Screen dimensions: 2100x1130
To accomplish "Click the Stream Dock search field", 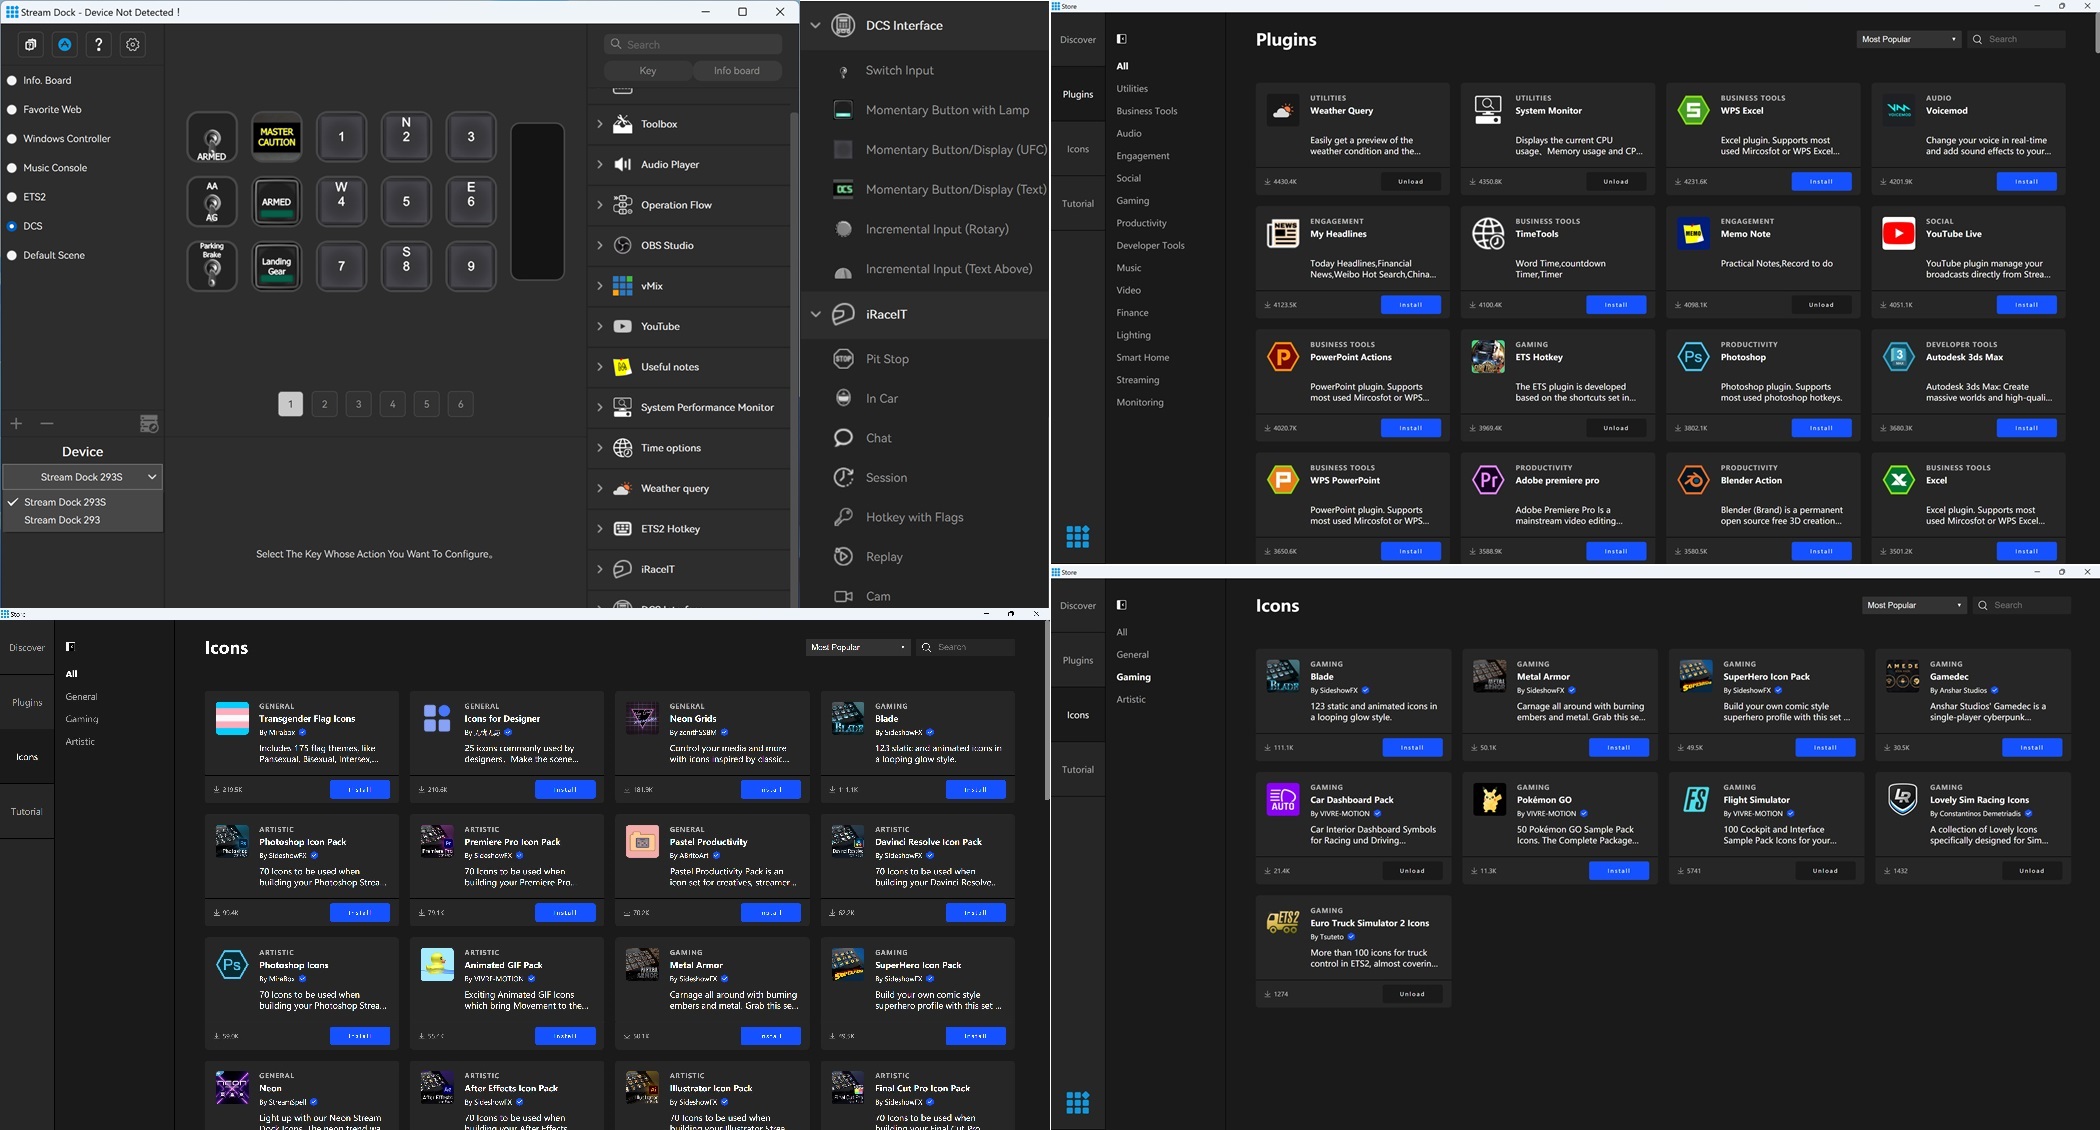I will (693, 45).
